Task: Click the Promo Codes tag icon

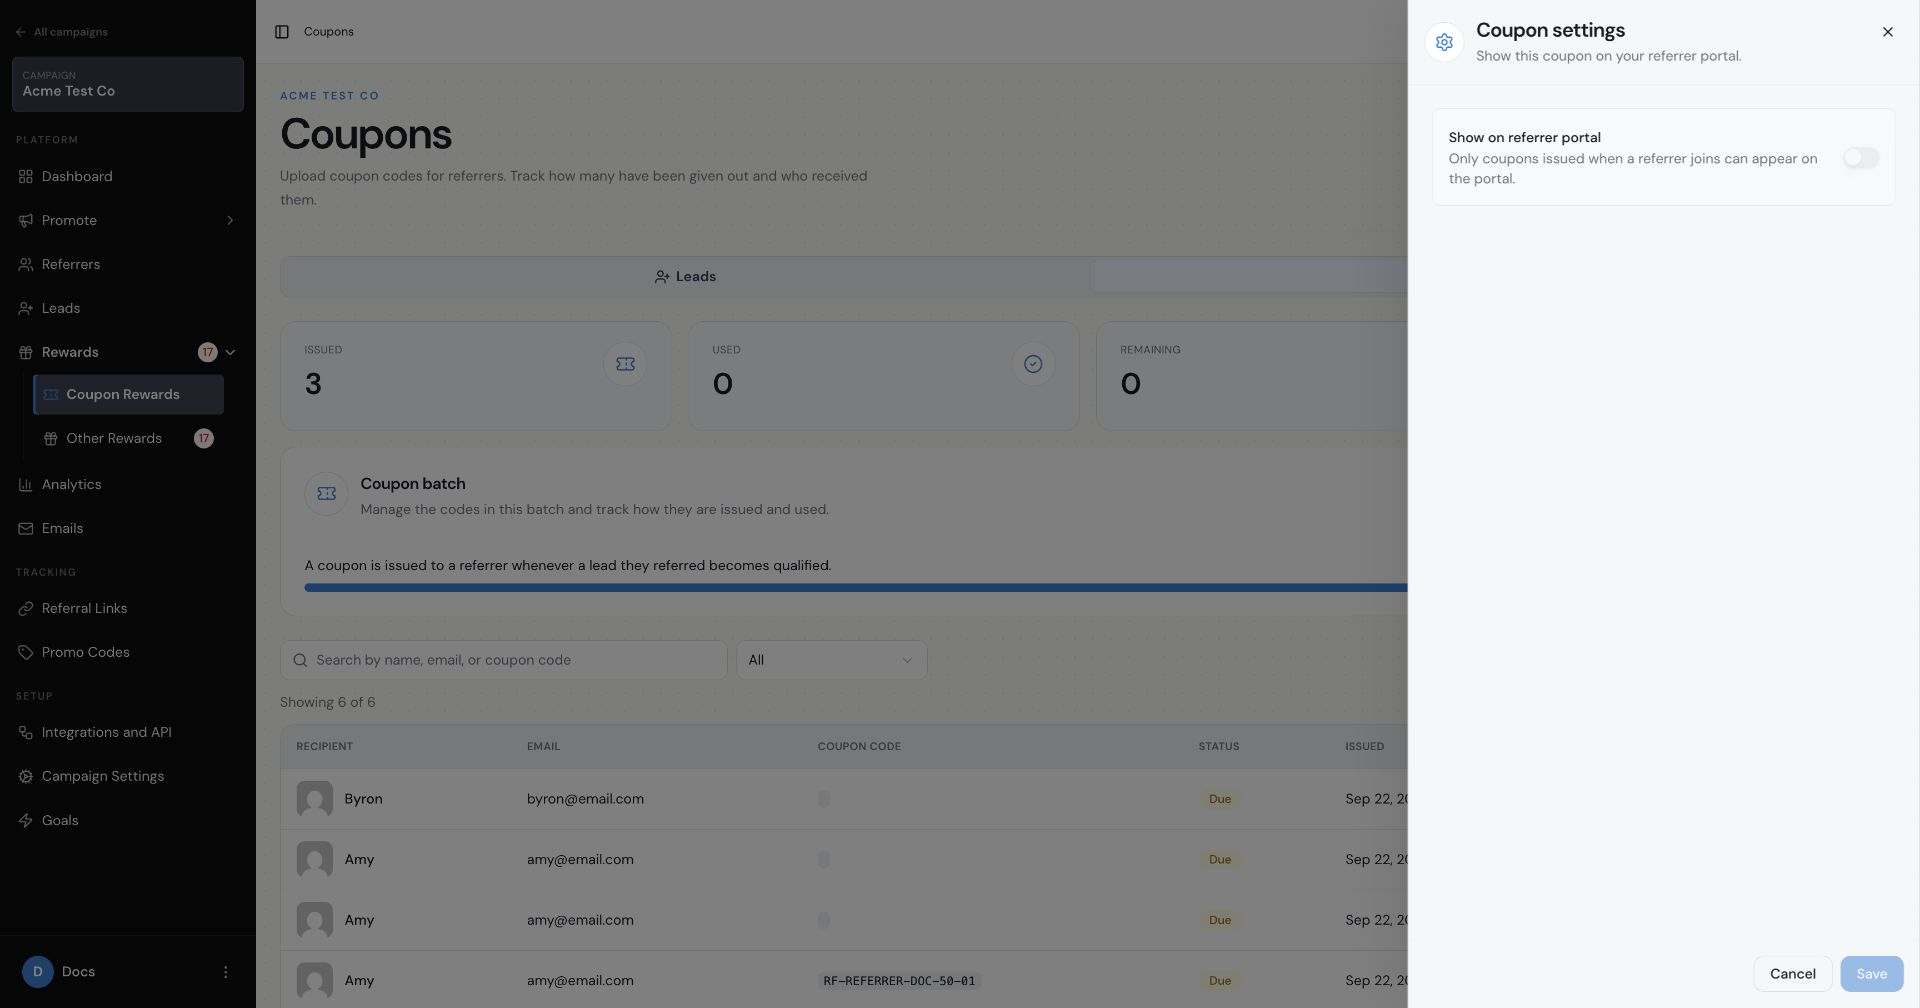Action: pos(26,652)
